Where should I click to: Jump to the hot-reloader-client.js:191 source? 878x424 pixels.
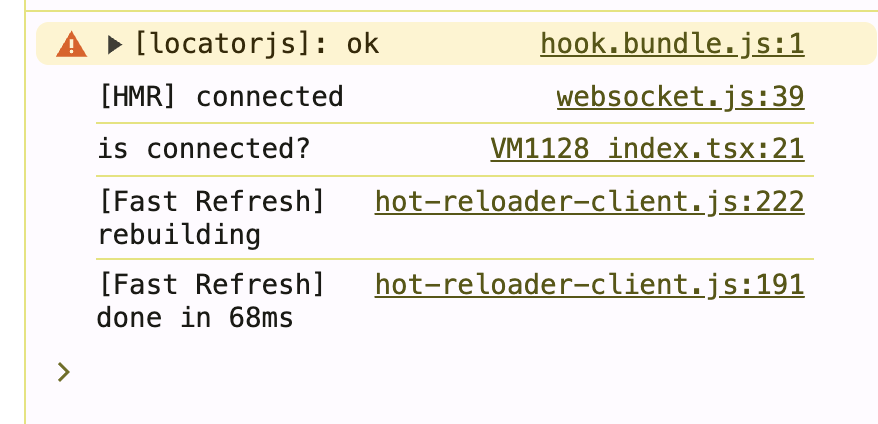[x=589, y=285]
